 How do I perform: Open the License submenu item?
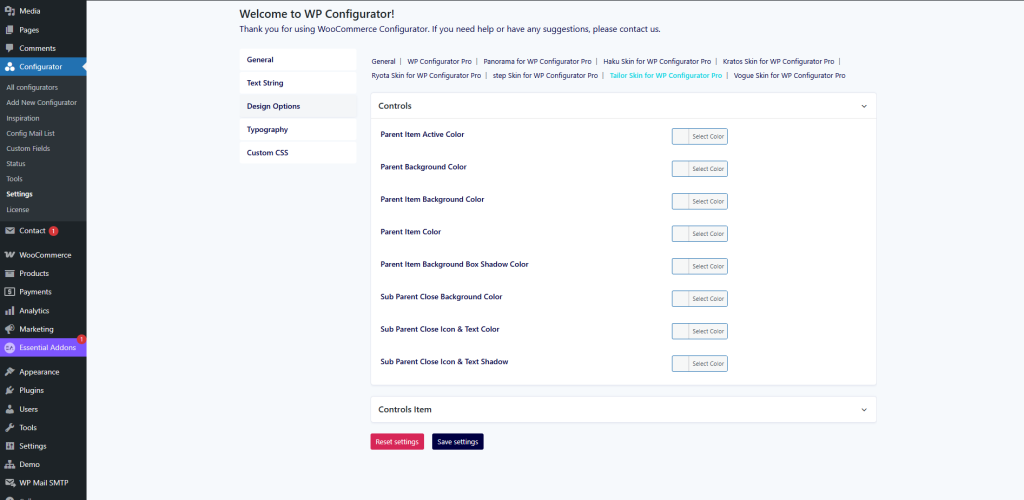coord(18,210)
